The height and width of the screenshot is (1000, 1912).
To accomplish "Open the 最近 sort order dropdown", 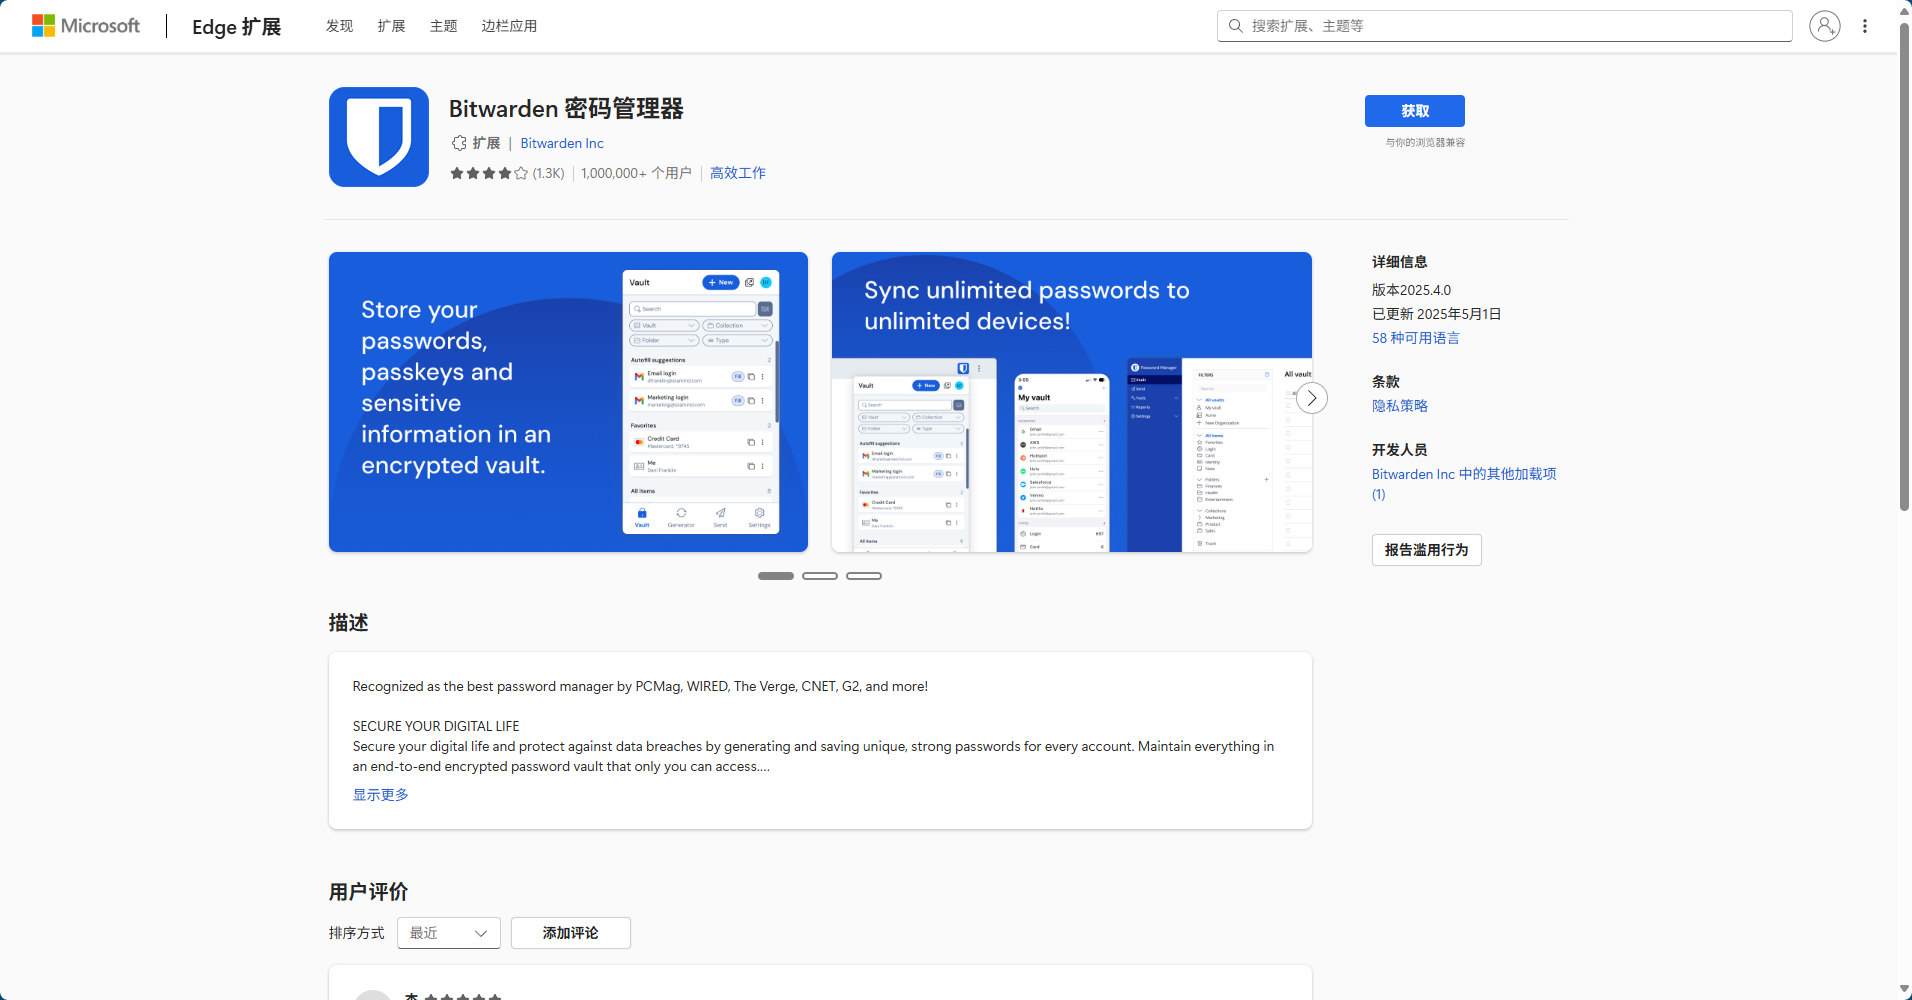I will (449, 933).
